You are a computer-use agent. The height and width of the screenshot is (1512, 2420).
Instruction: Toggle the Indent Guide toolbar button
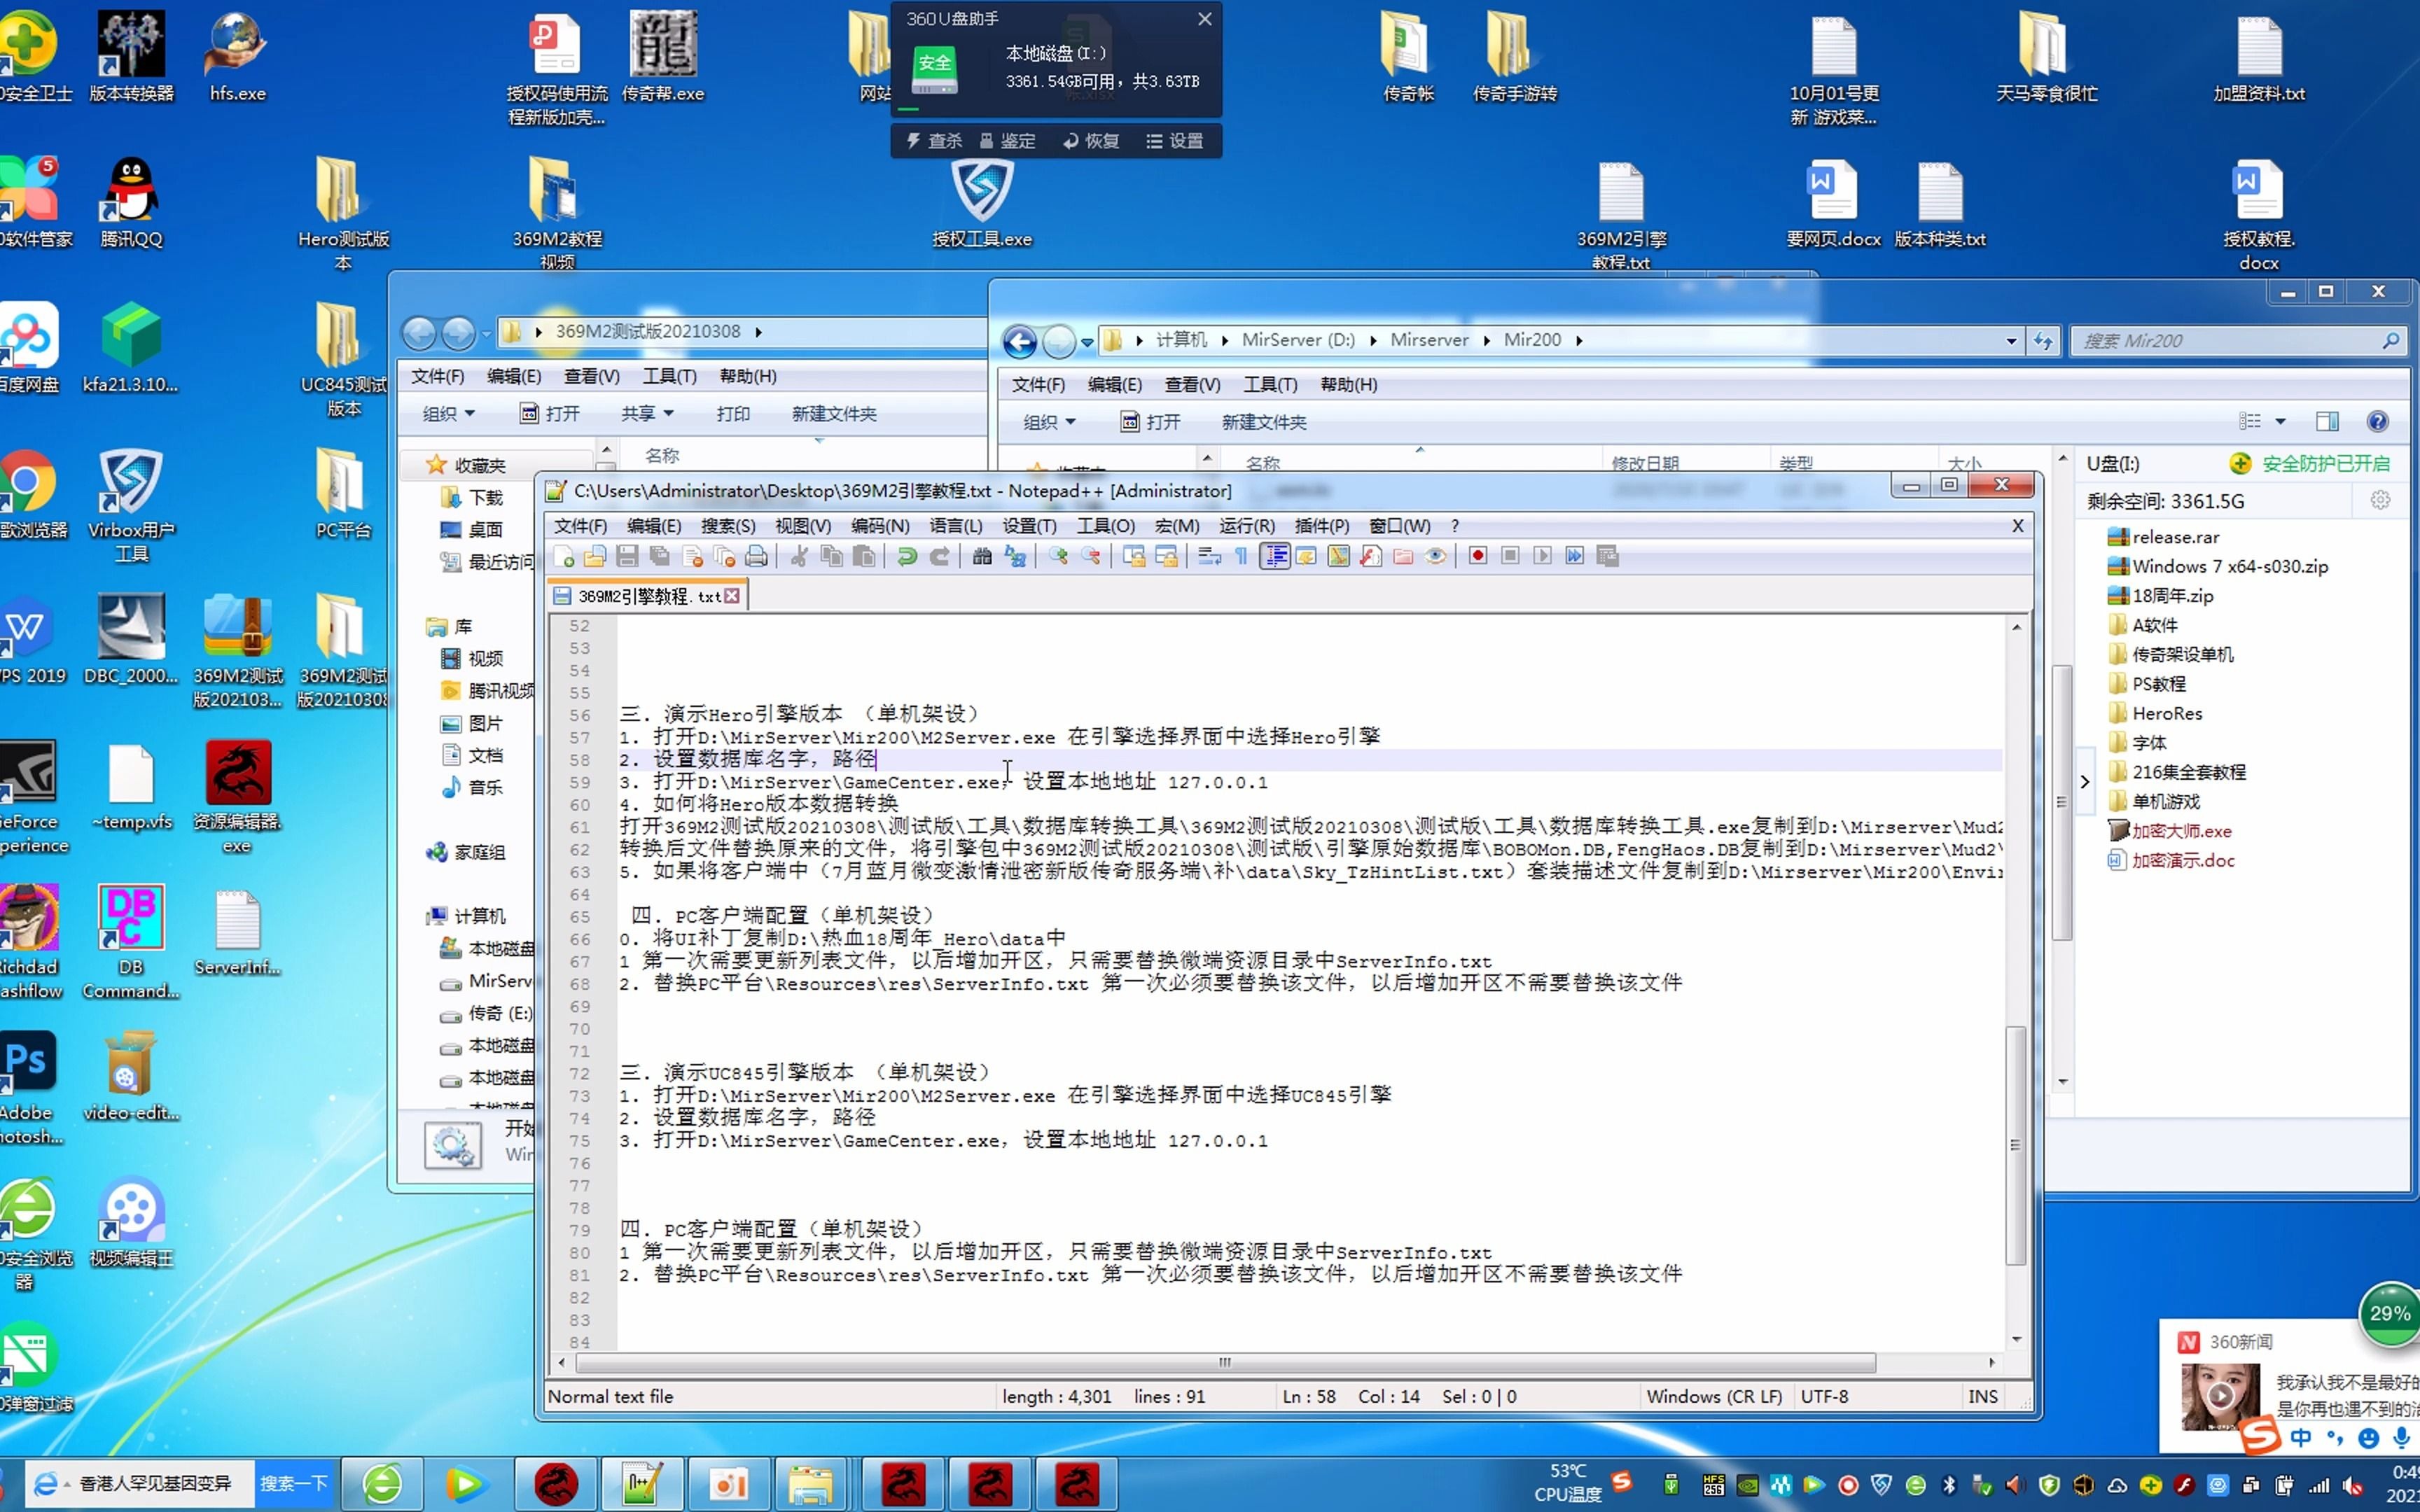coord(1275,556)
